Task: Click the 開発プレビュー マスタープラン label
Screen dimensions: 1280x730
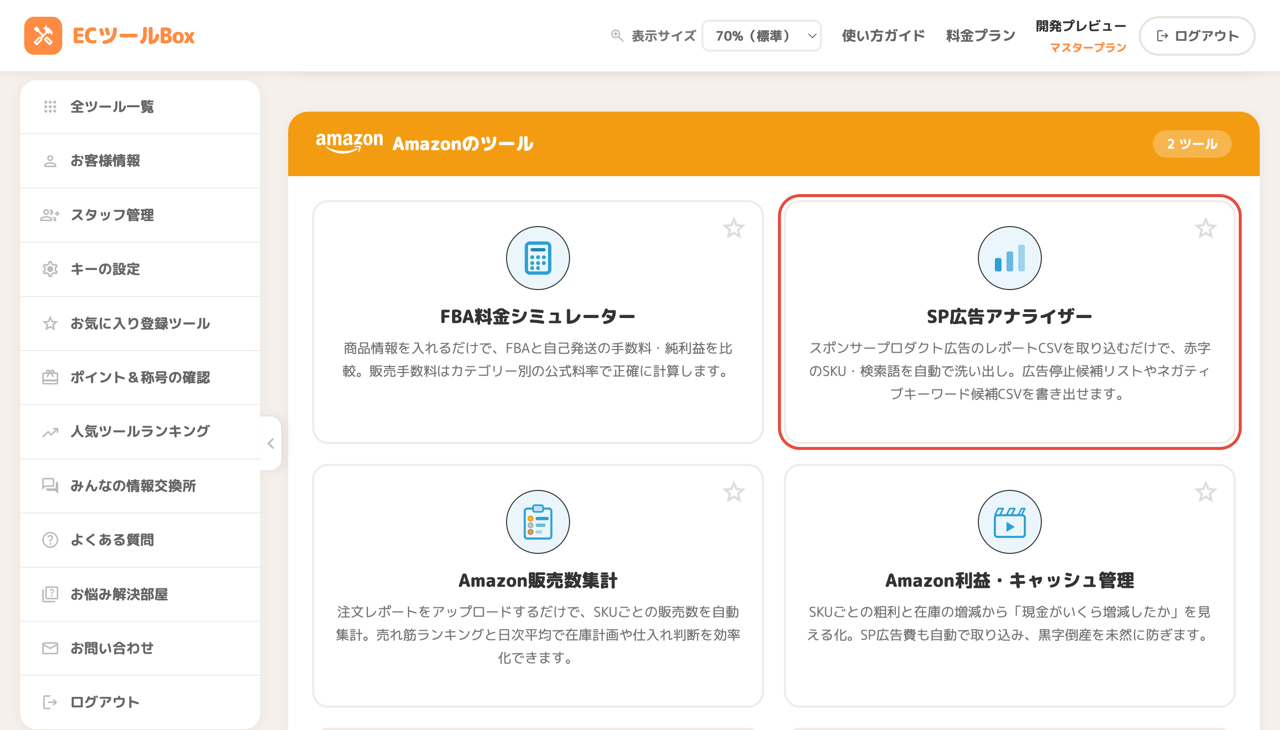Action: [1081, 36]
